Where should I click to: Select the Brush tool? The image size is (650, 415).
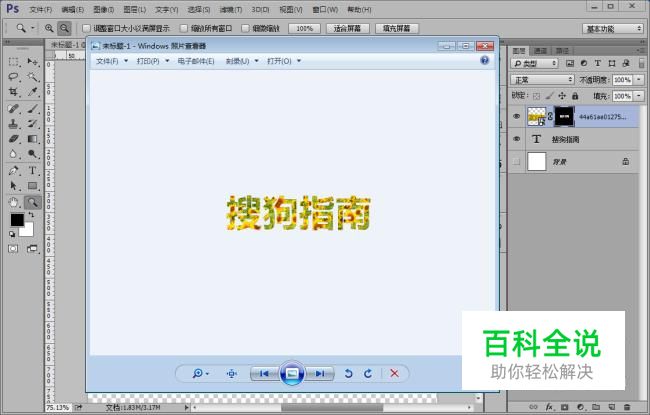click(x=32, y=109)
